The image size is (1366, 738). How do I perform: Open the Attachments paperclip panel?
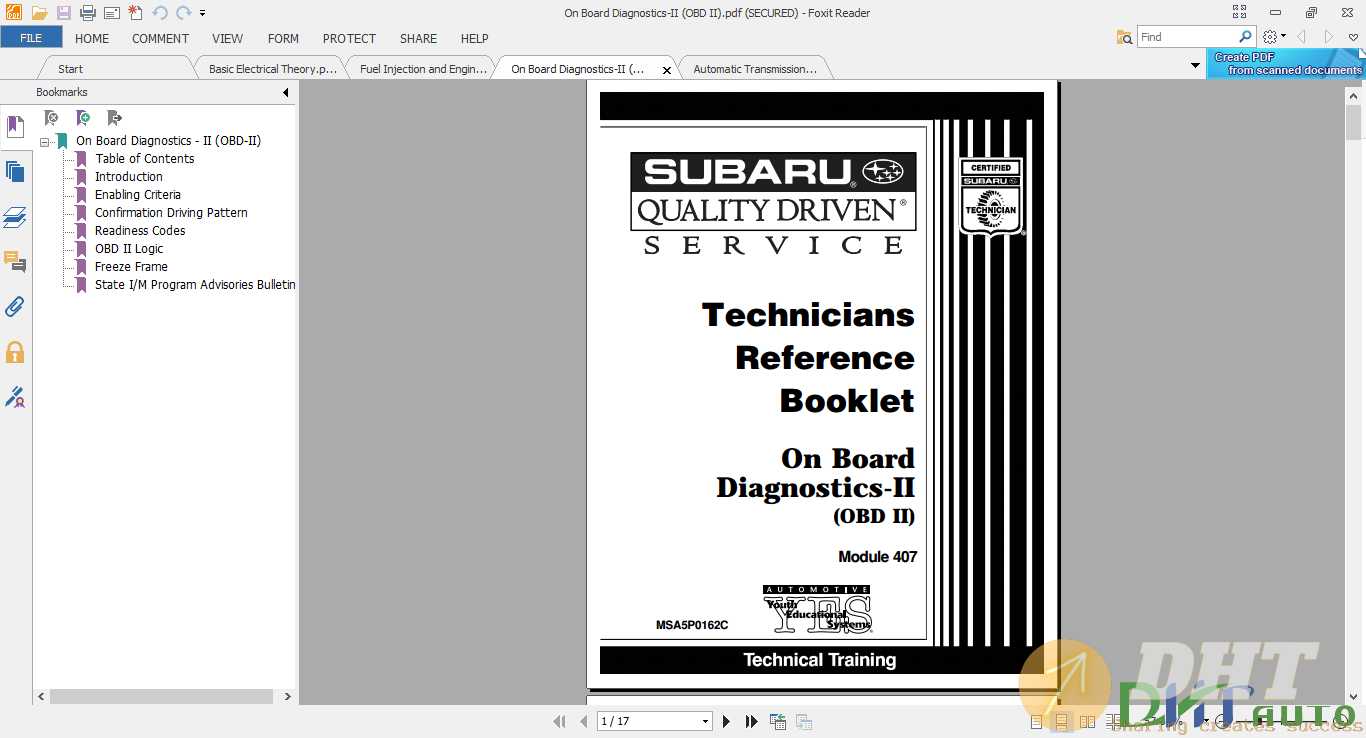click(15, 307)
